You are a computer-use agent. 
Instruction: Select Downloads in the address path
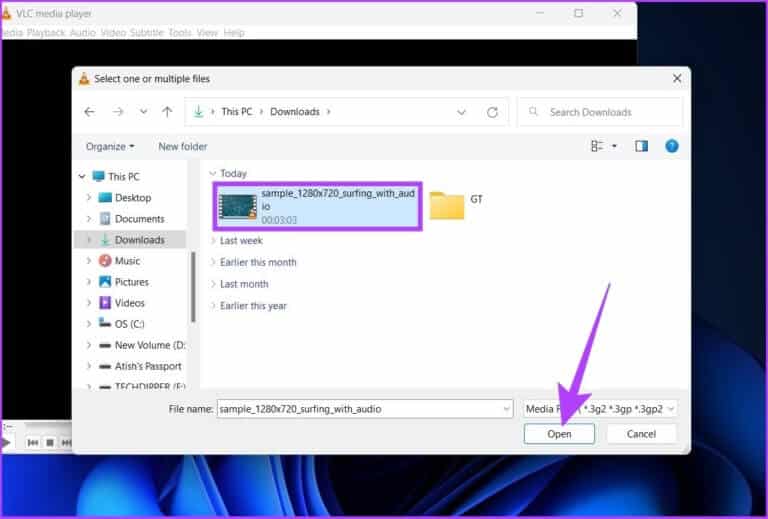point(295,112)
